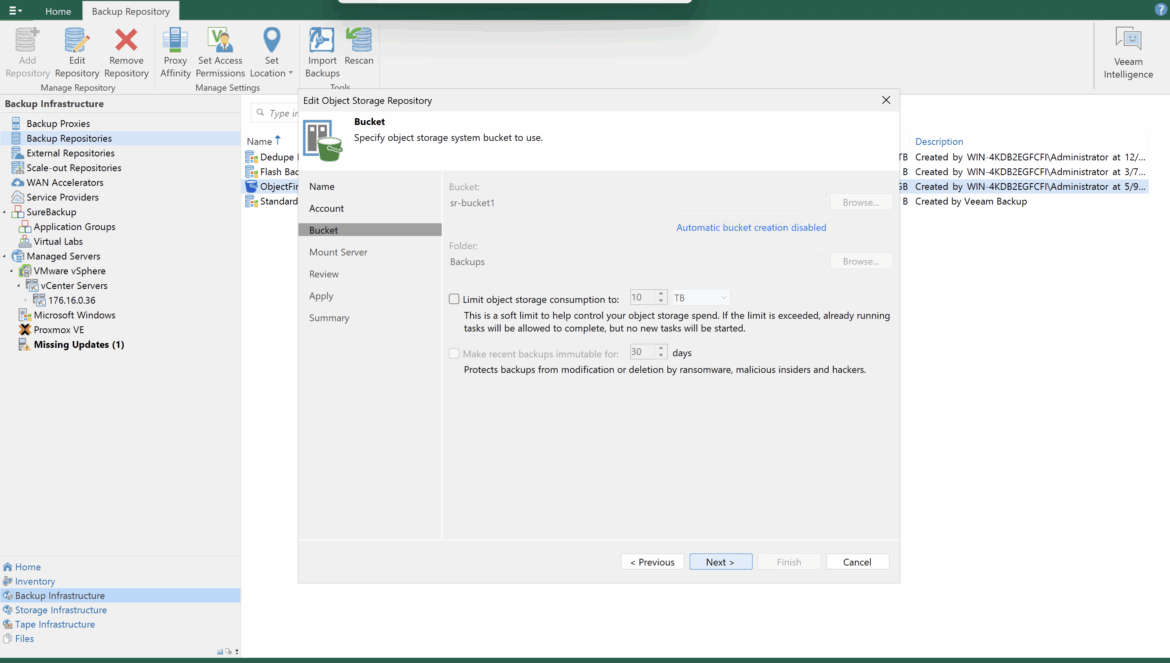Collapse the VMware vSphere node
1170x663 pixels.
click(x=12, y=271)
